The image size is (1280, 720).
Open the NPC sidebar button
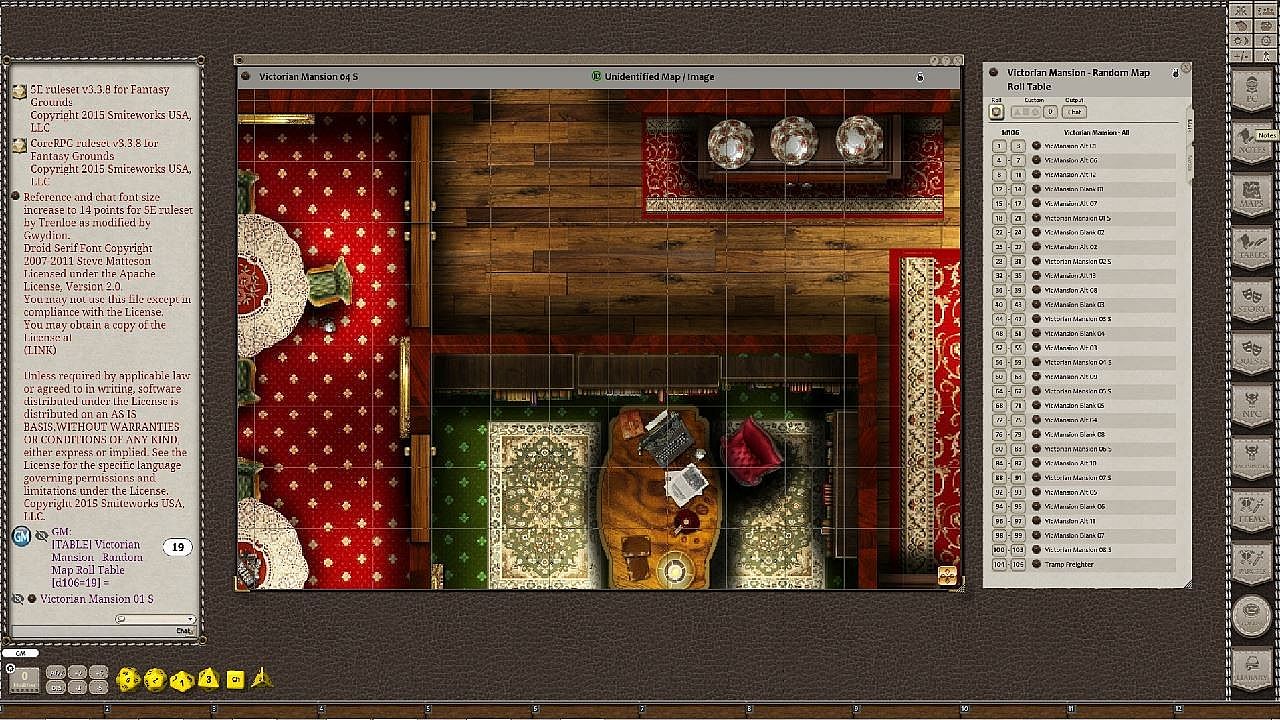(x=1251, y=405)
